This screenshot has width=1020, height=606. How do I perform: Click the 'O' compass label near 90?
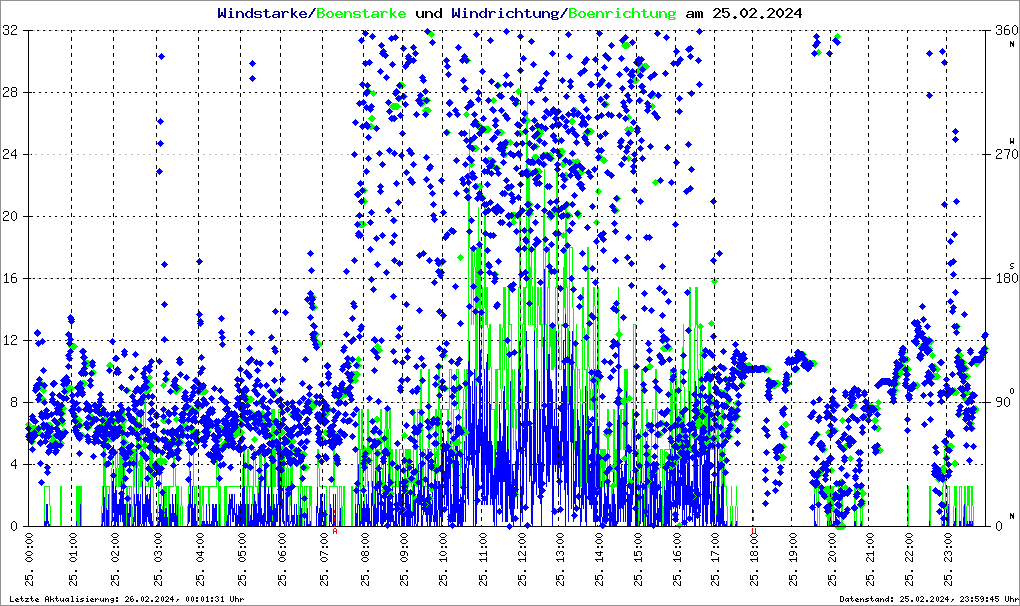[x=1012, y=391]
